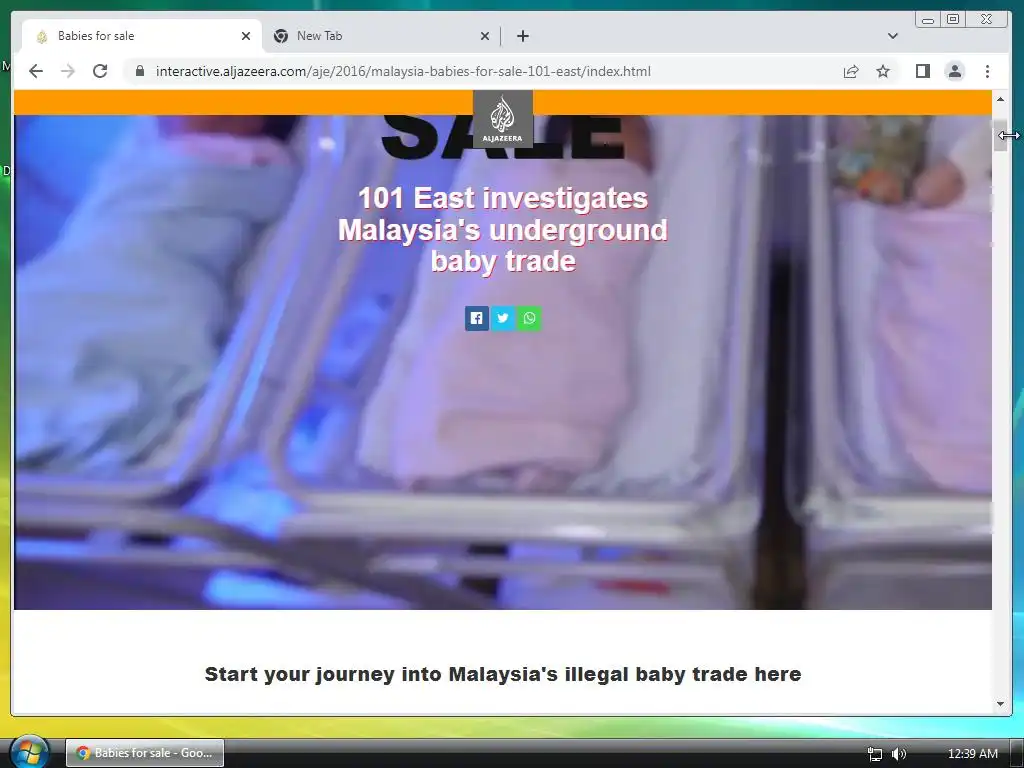Select the Babies for sale taskbar button
This screenshot has height=768, width=1024.
[145, 753]
